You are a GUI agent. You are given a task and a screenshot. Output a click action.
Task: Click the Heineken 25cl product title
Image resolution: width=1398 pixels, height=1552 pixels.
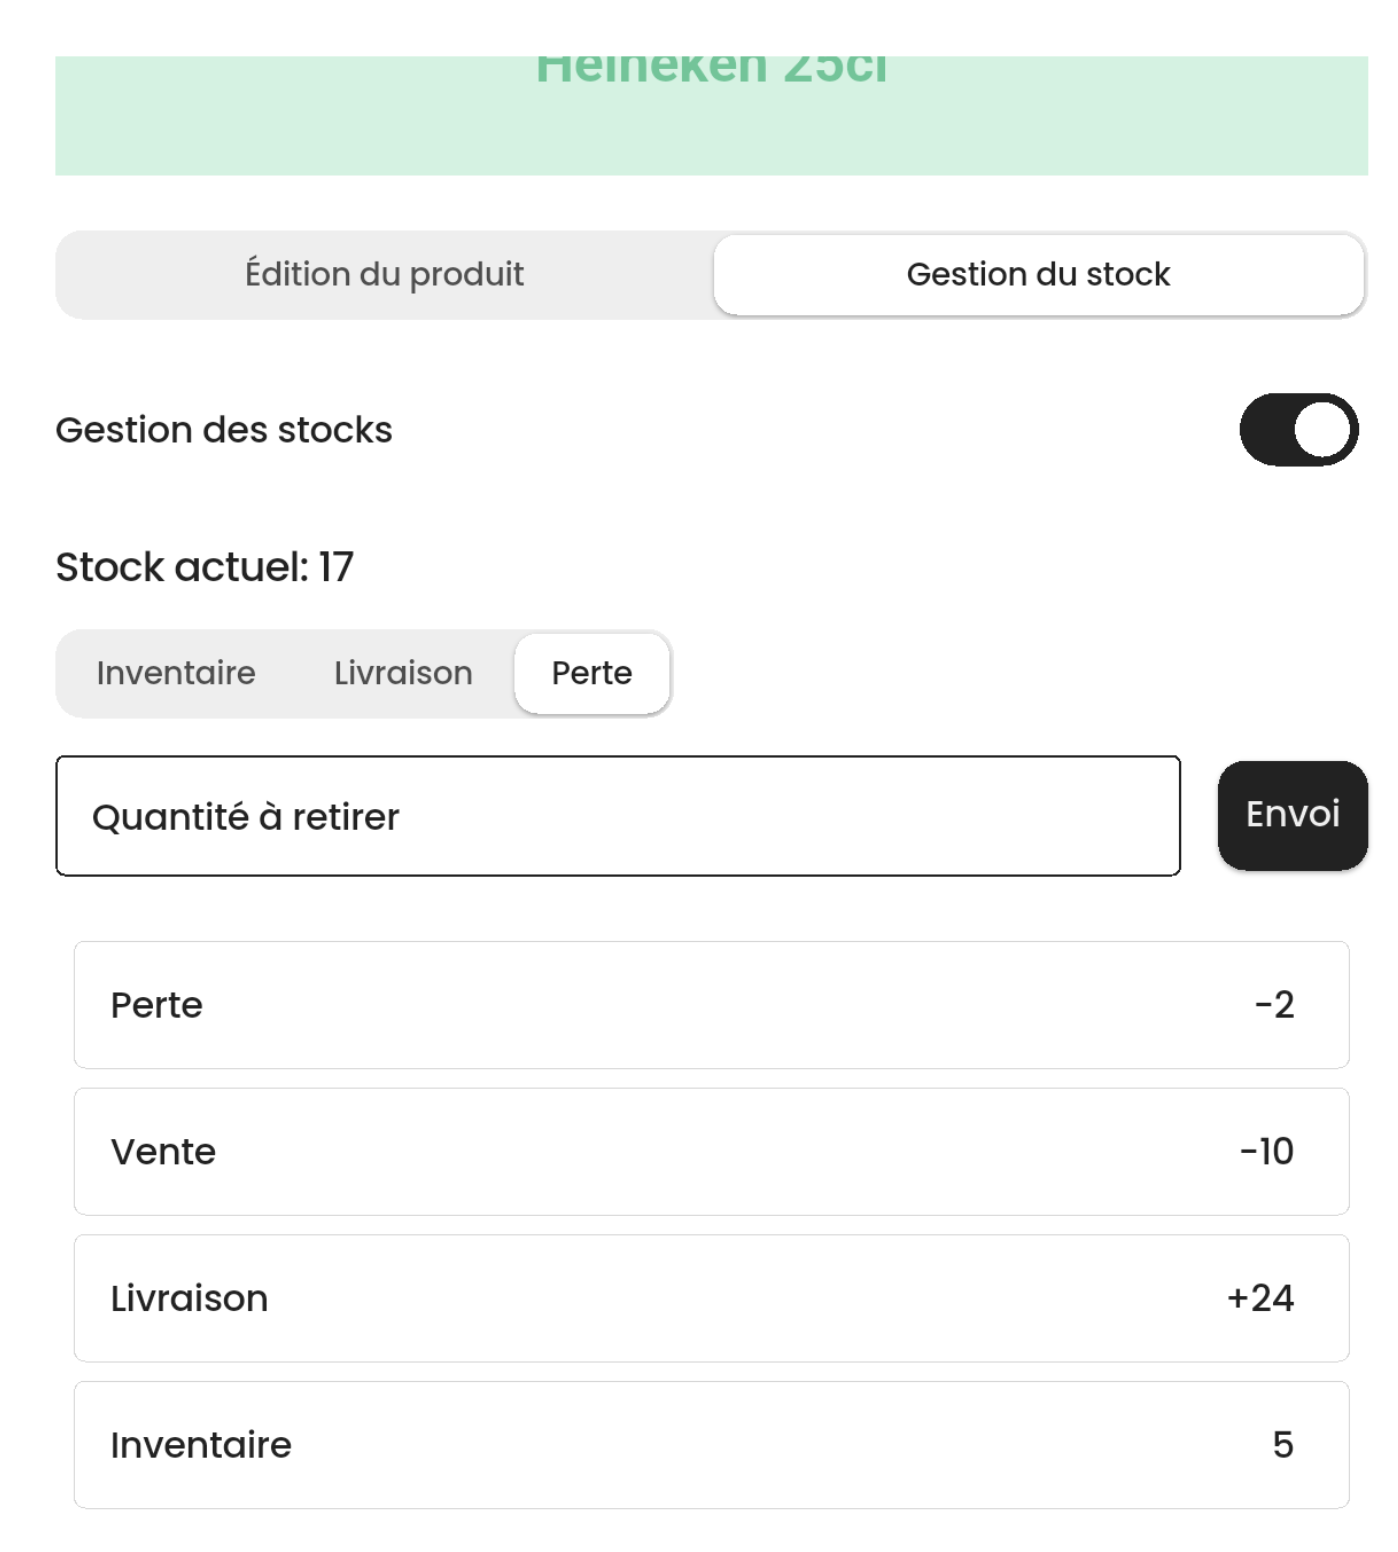[x=711, y=68]
